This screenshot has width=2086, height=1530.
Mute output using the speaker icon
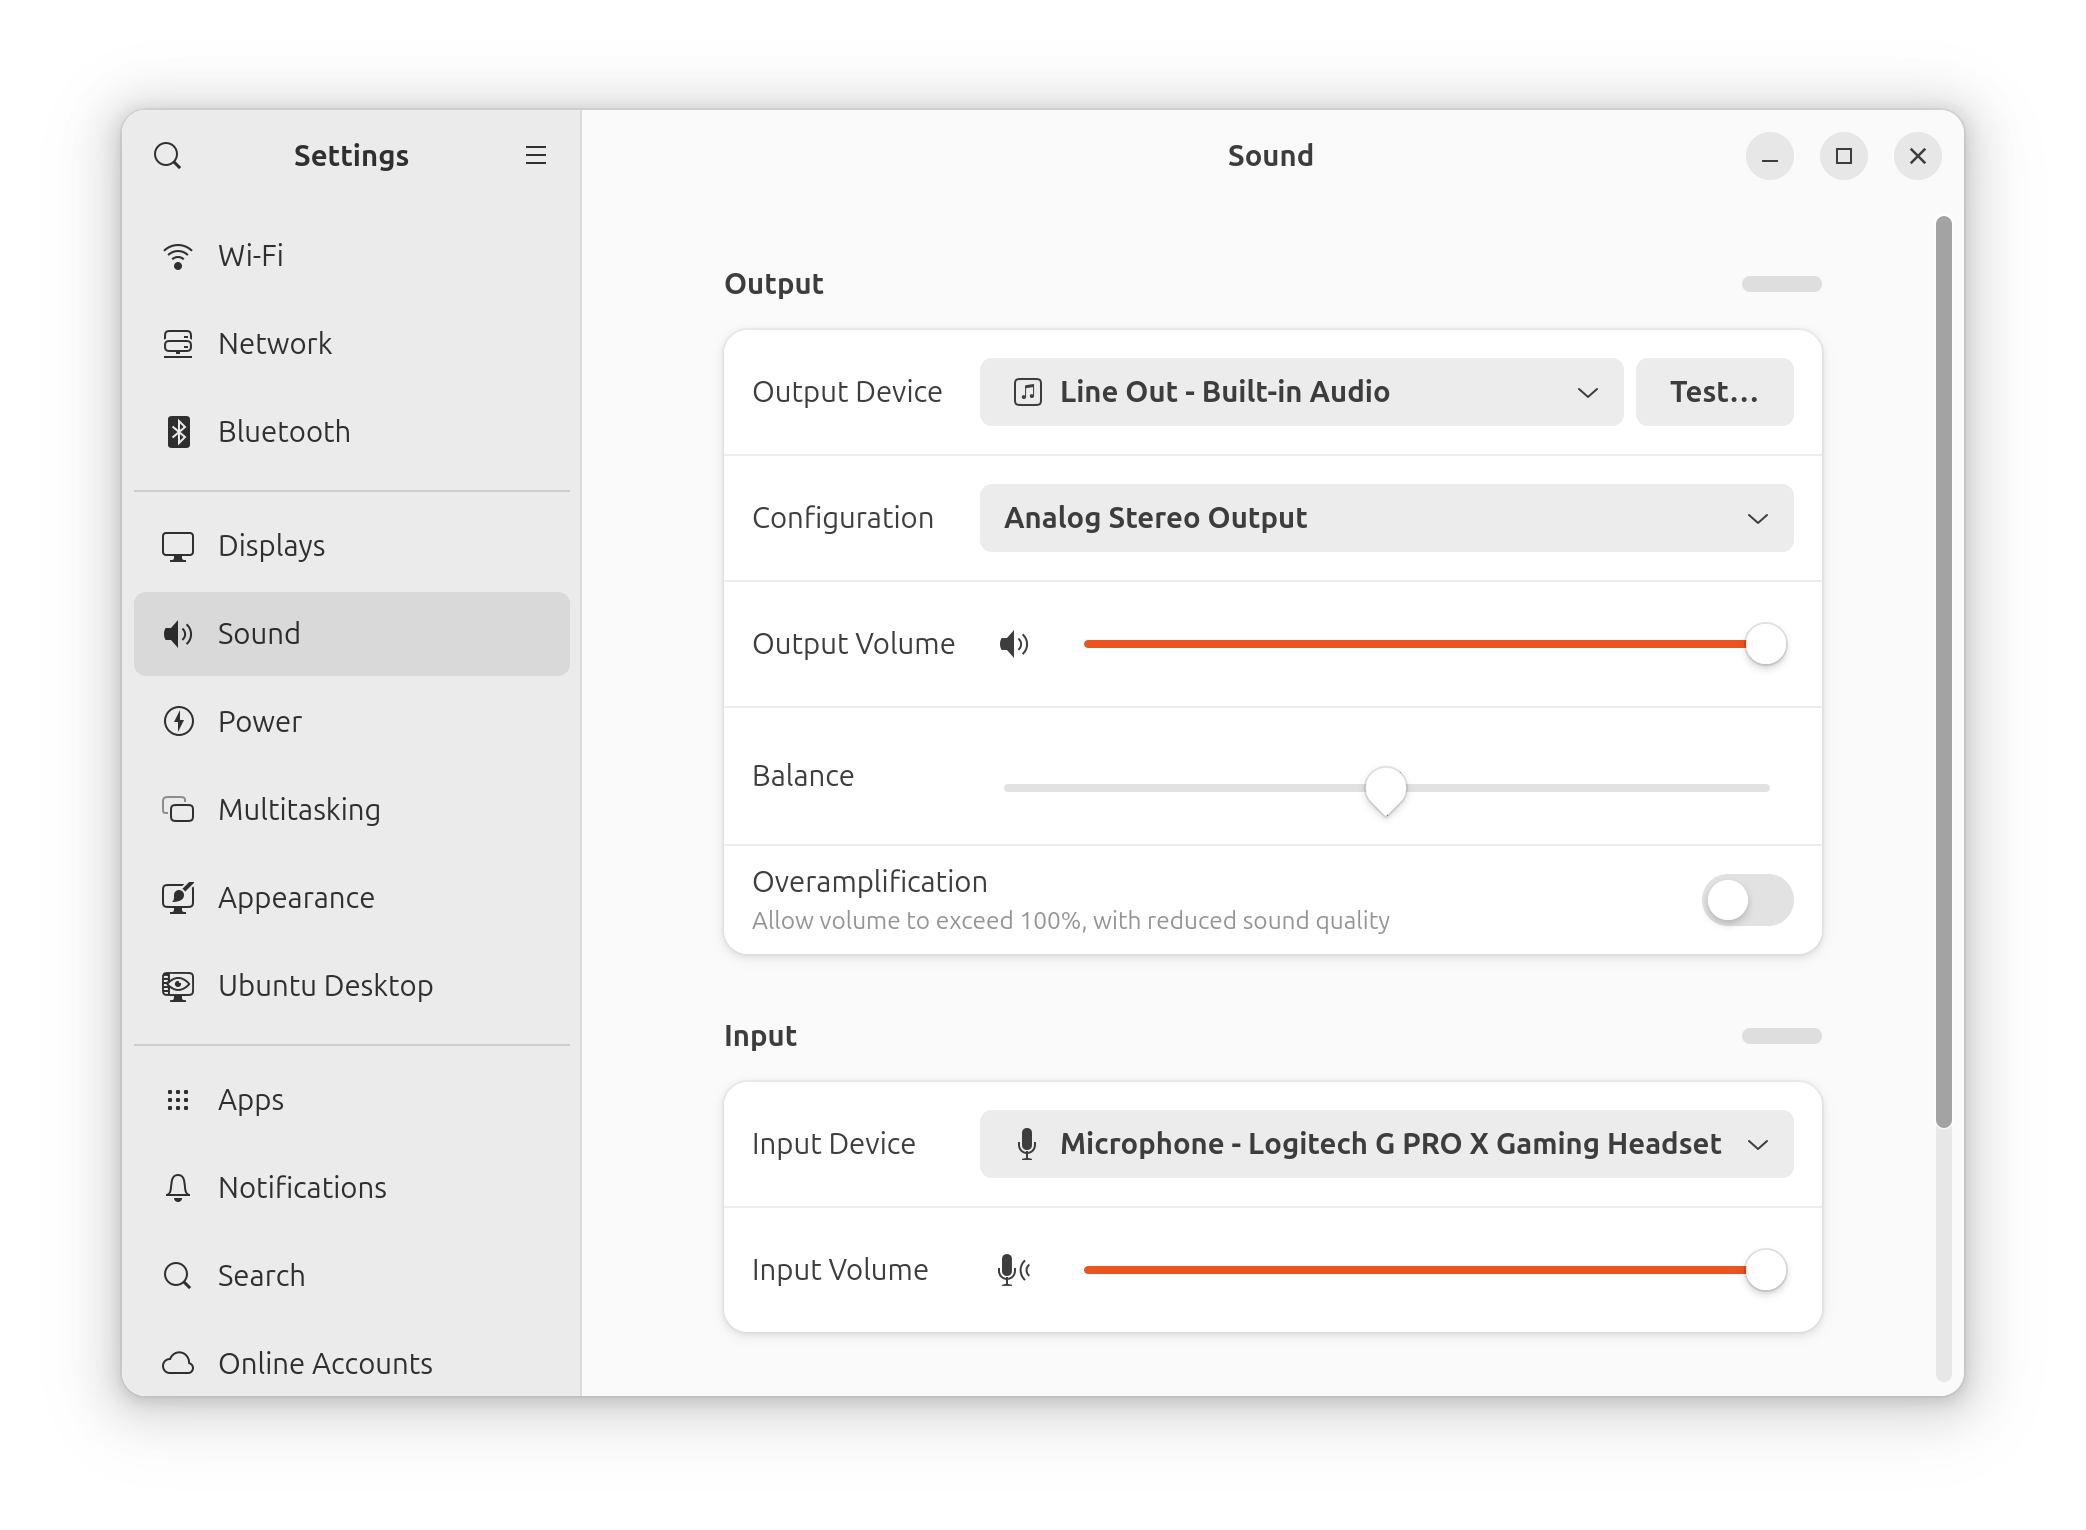coord(1014,644)
